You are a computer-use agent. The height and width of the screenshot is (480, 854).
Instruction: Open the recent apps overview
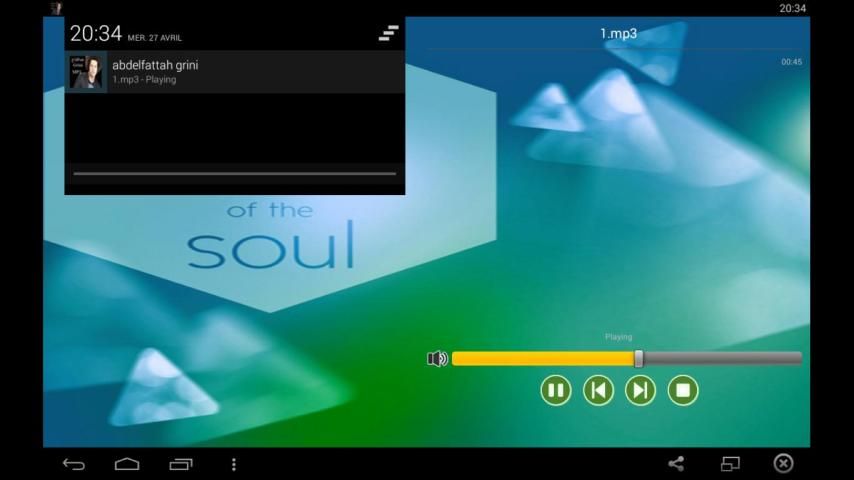[x=181, y=464]
